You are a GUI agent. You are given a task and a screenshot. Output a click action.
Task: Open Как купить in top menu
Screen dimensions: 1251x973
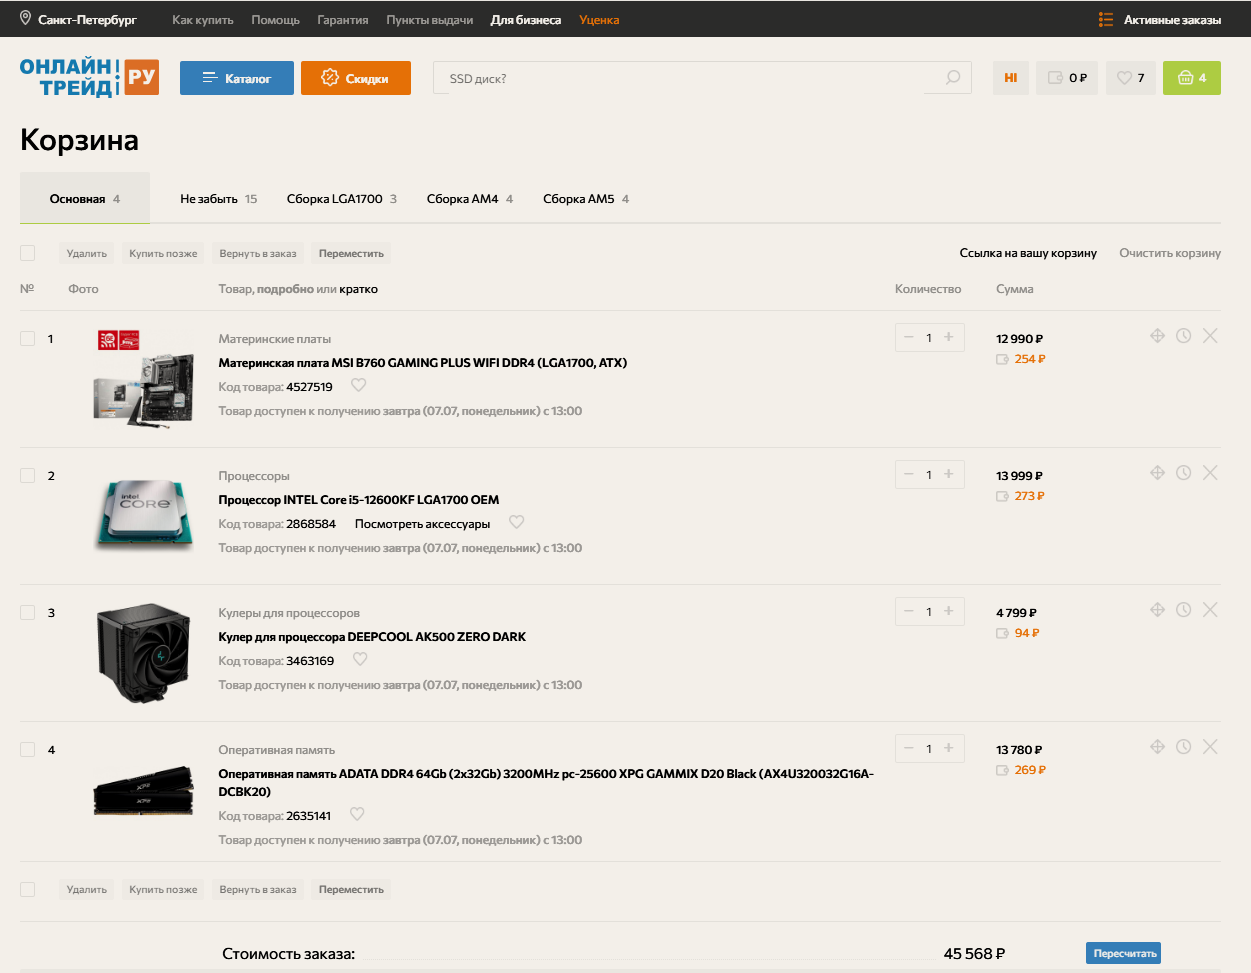[202, 20]
